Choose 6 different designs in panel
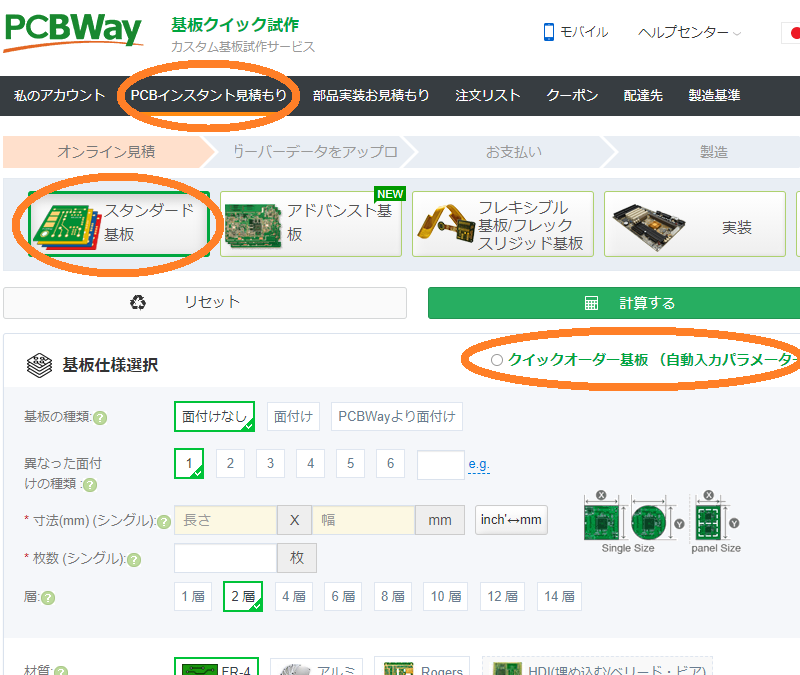Screen dimensions: 800x675 (x=390, y=463)
